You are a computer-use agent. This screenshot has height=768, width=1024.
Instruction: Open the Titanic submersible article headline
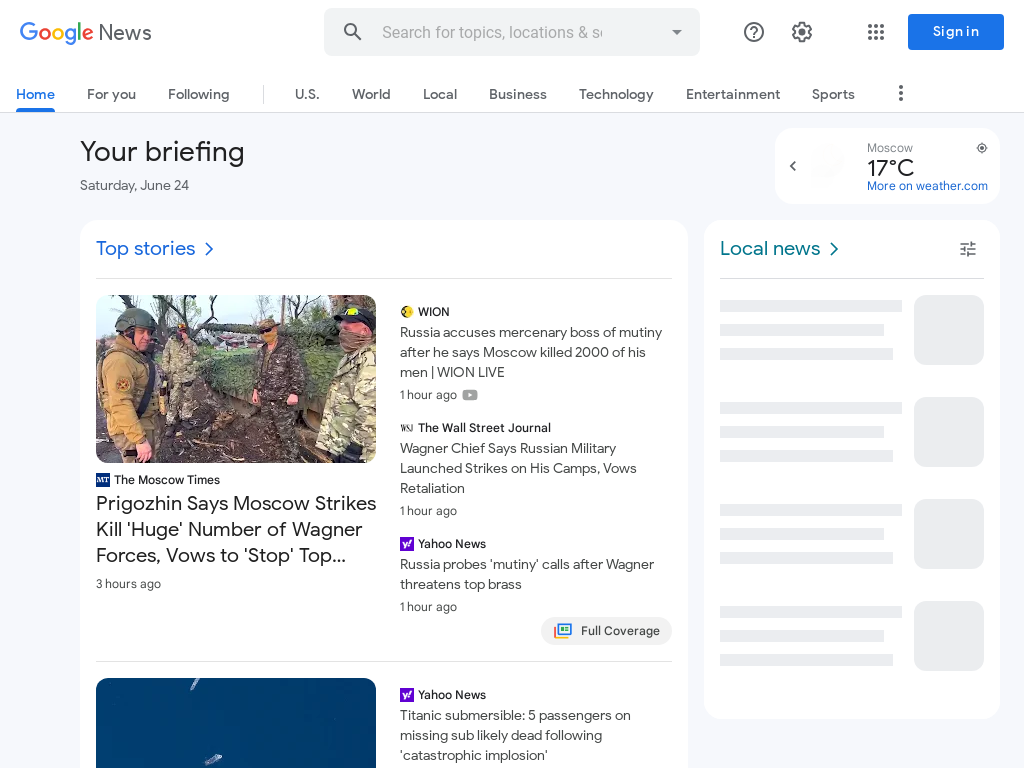click(515, 735)
